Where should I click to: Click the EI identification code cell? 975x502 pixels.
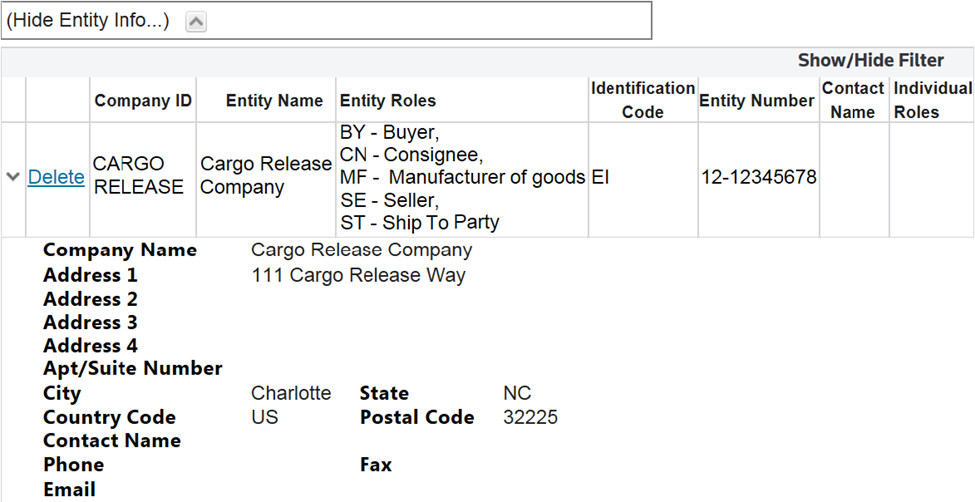(x=600, y=177)
